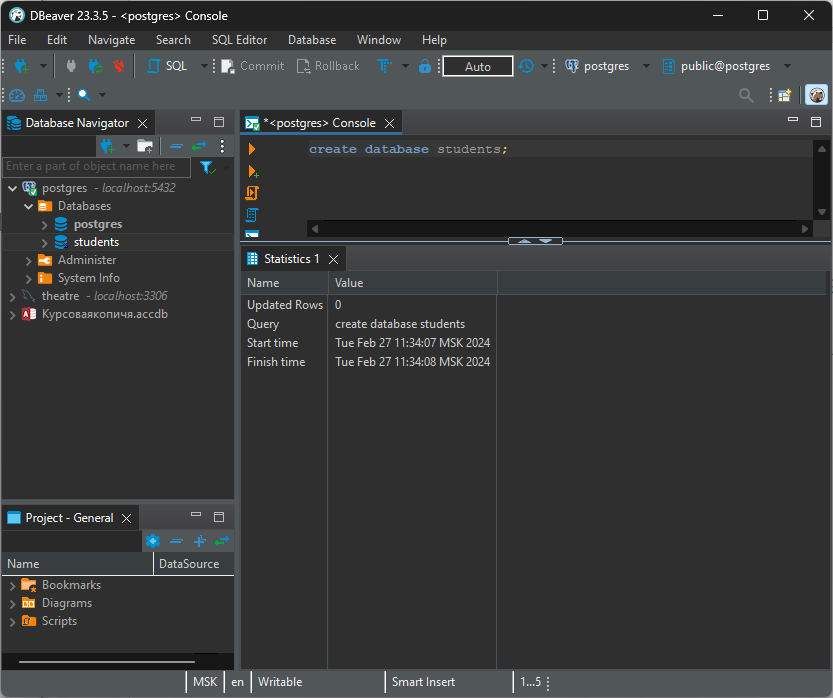This screenshot has height=698, width=833.
Task: Click the navigator new folder icon
Action: click(x=145, y=146)
